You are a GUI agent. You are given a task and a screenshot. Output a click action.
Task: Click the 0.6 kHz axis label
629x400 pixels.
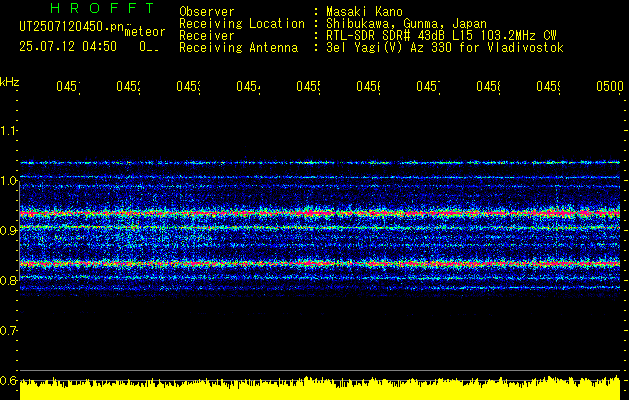click(x=8, y=380)
